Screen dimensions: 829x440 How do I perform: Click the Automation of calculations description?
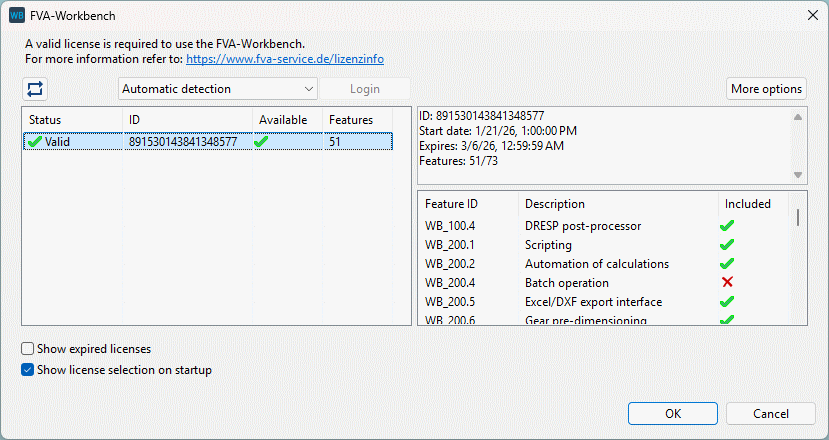click(x=596, y=264)
